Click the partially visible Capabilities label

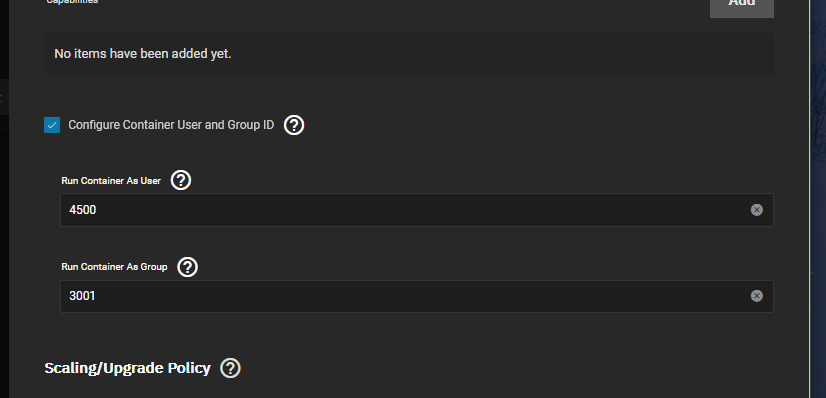point(72,2)
